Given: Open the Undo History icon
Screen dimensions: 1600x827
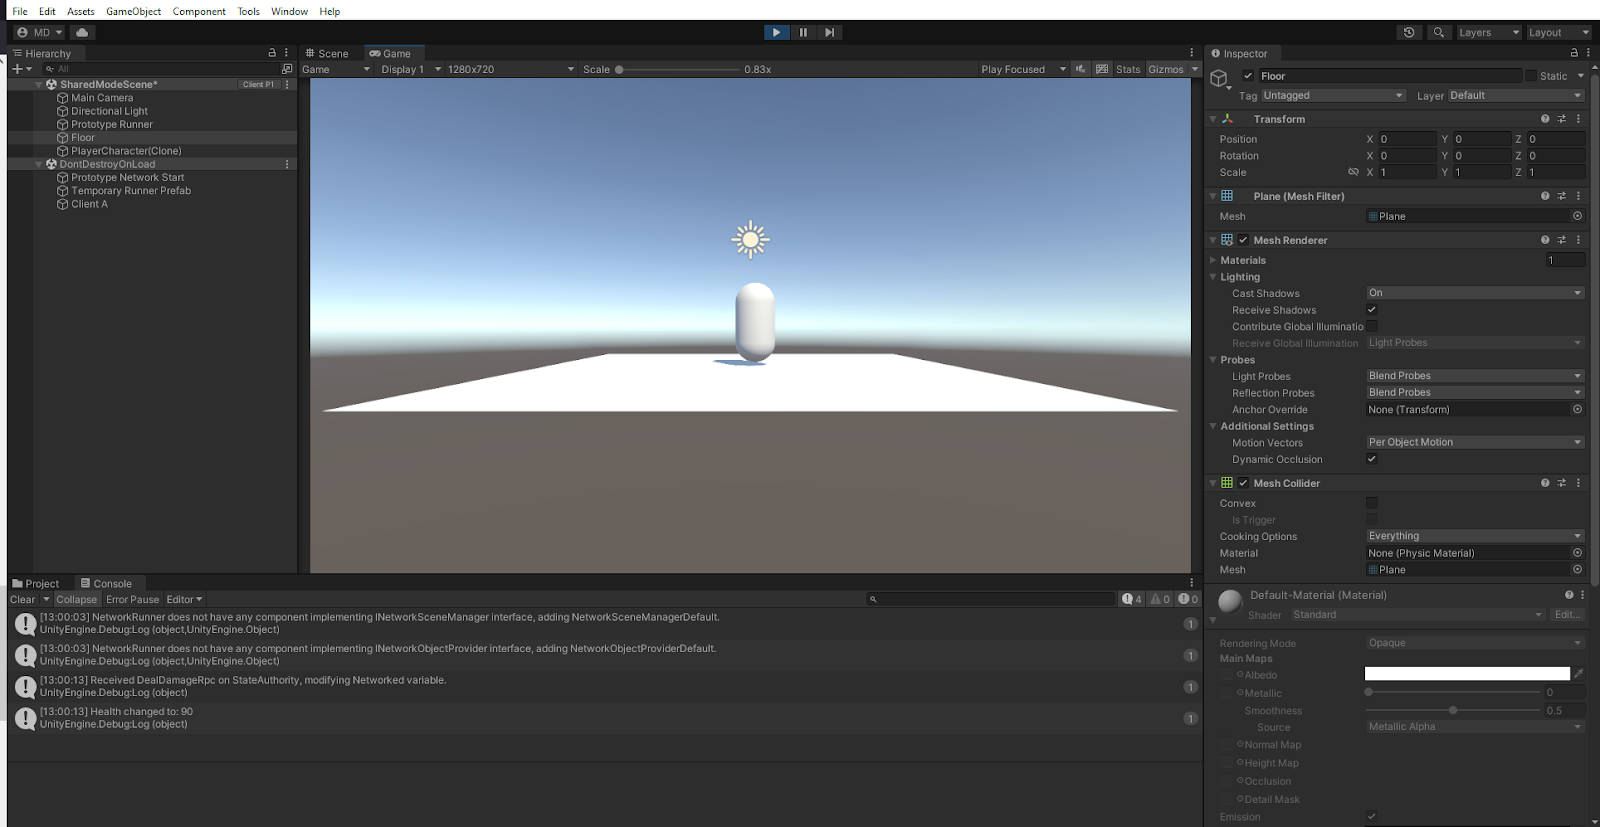Looking at the screenshot, I should click(x=1409, y=32).
